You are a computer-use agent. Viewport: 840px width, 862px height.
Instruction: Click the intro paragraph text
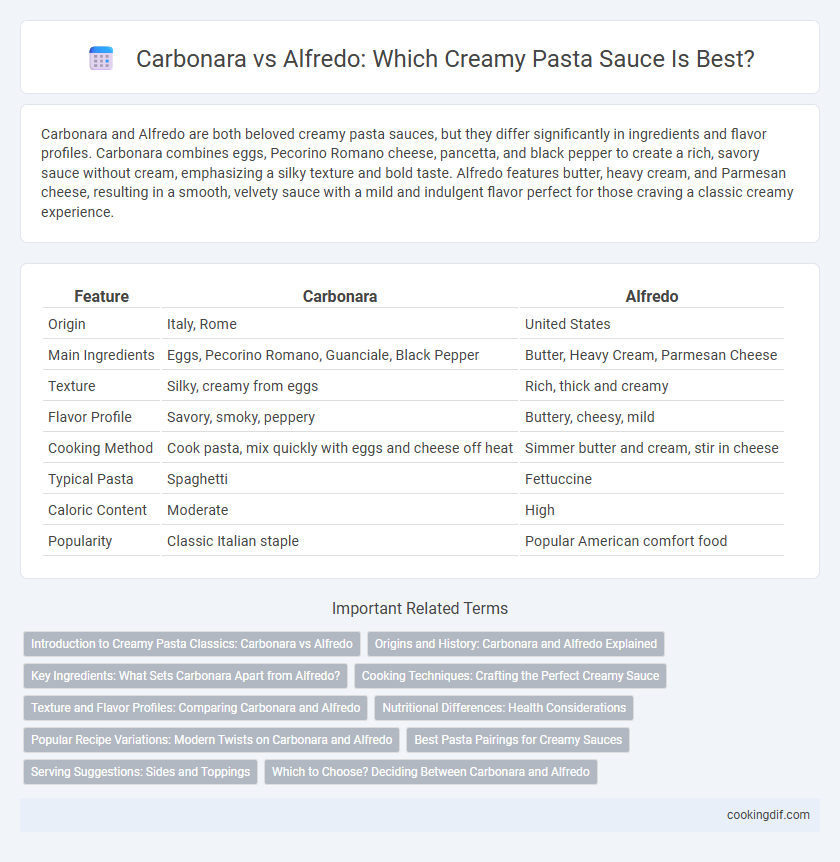pos(419,173)
